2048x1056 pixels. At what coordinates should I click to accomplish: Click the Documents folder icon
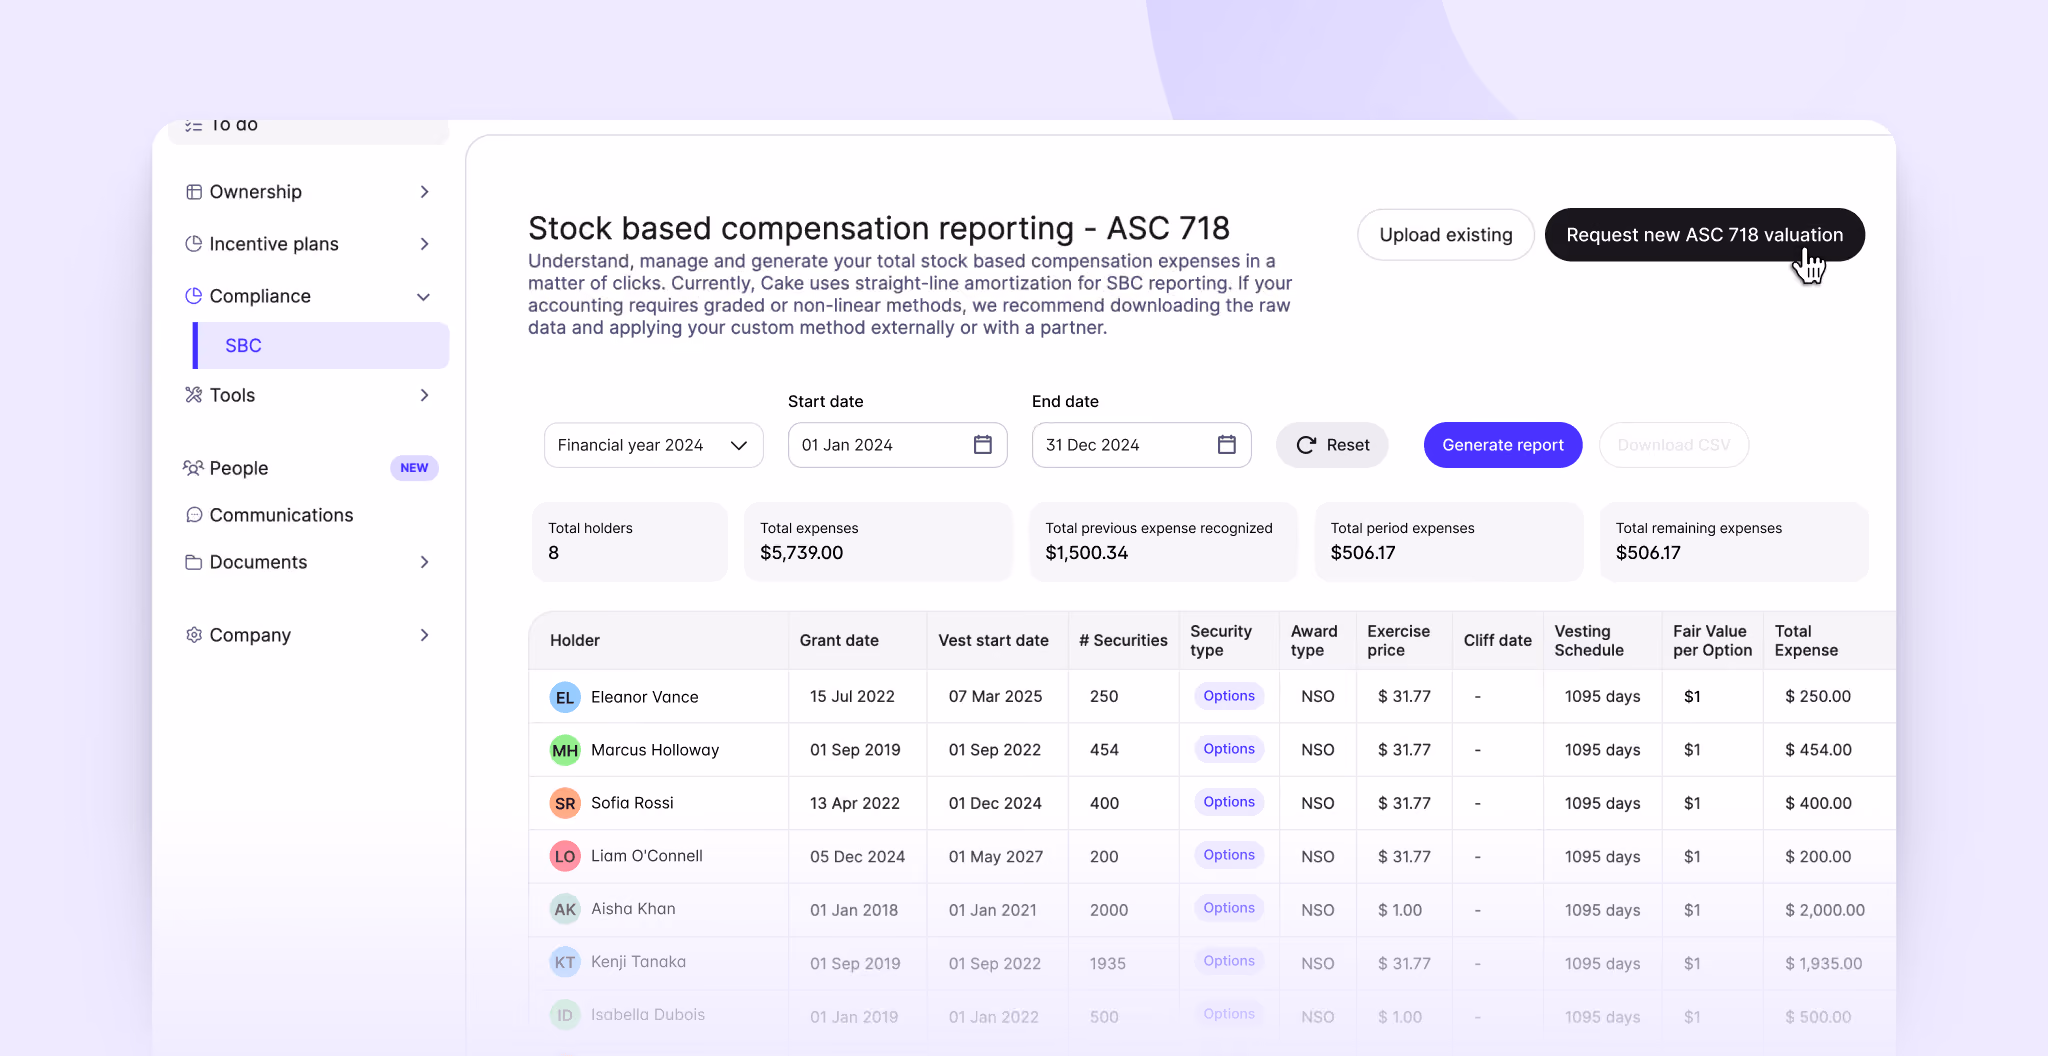coord(194,562)
